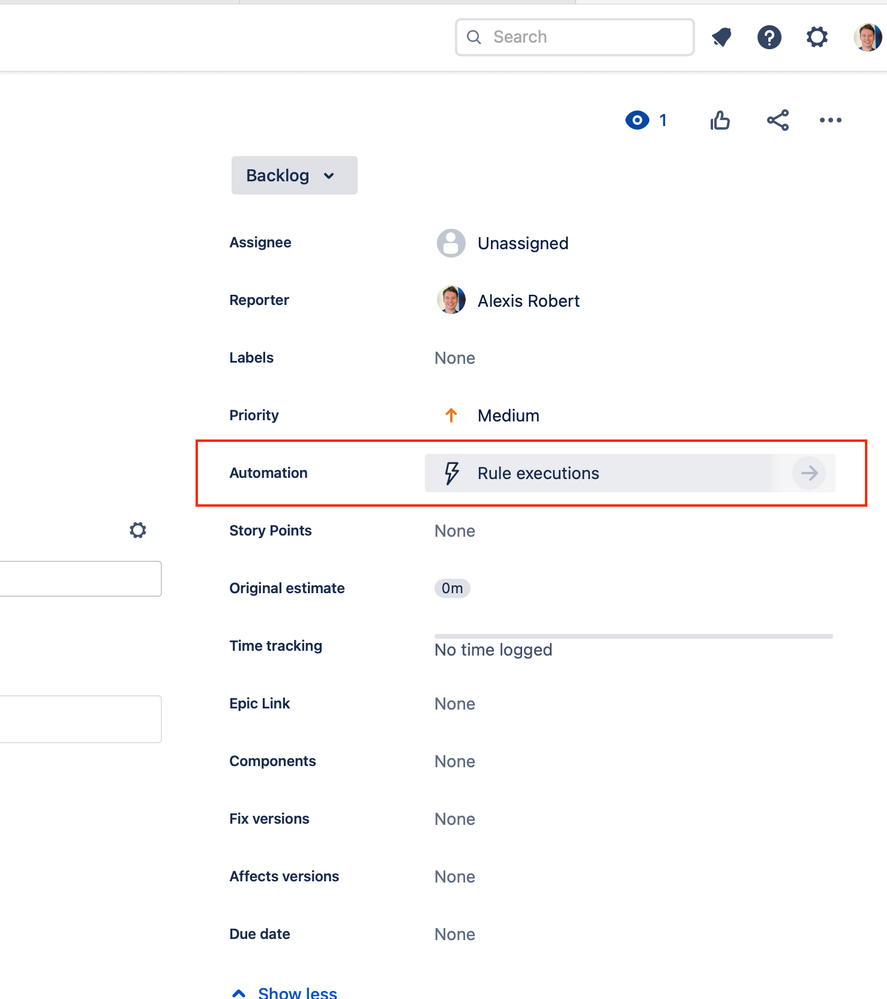
Task: Click the gear icon beside Story Points
Action: pos(138,530)
